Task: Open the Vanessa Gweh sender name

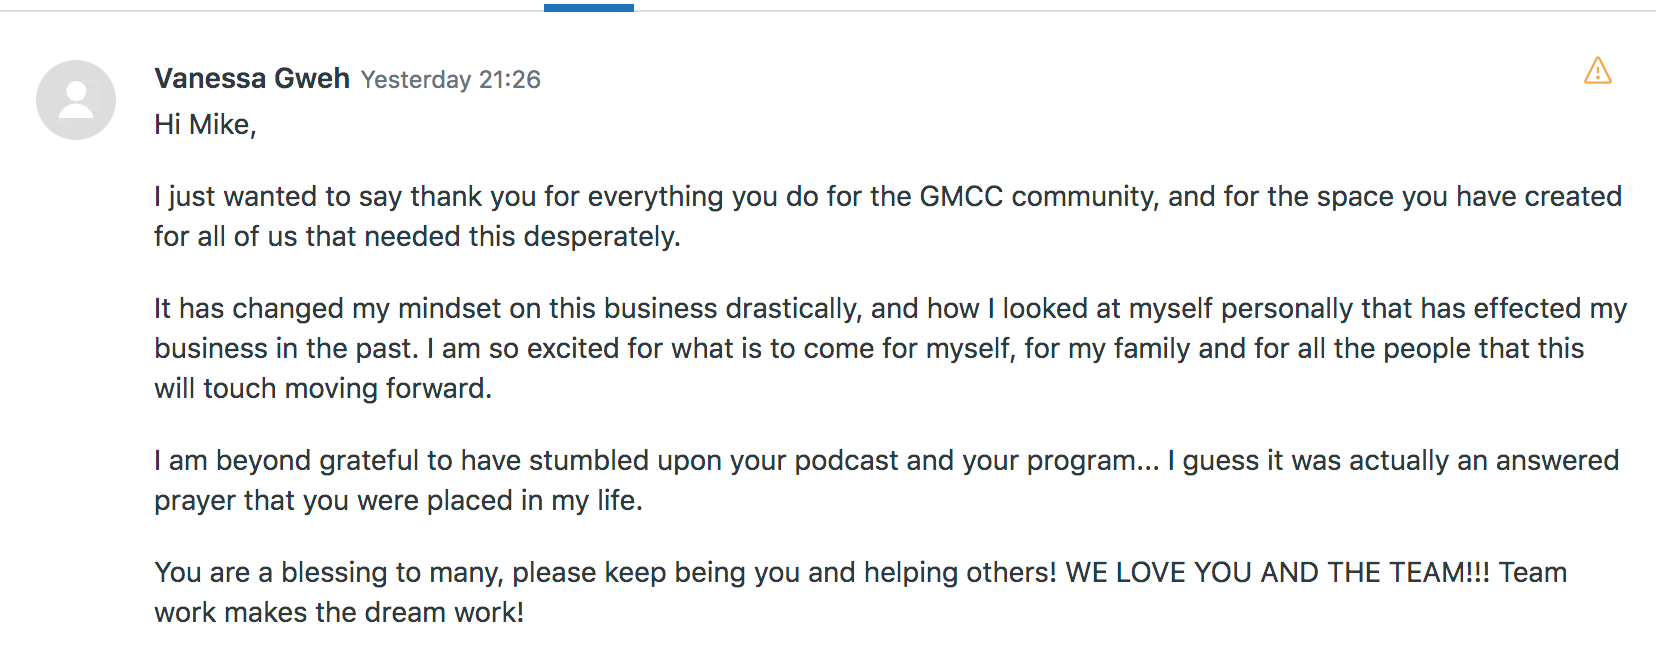Action: point(252,78)
